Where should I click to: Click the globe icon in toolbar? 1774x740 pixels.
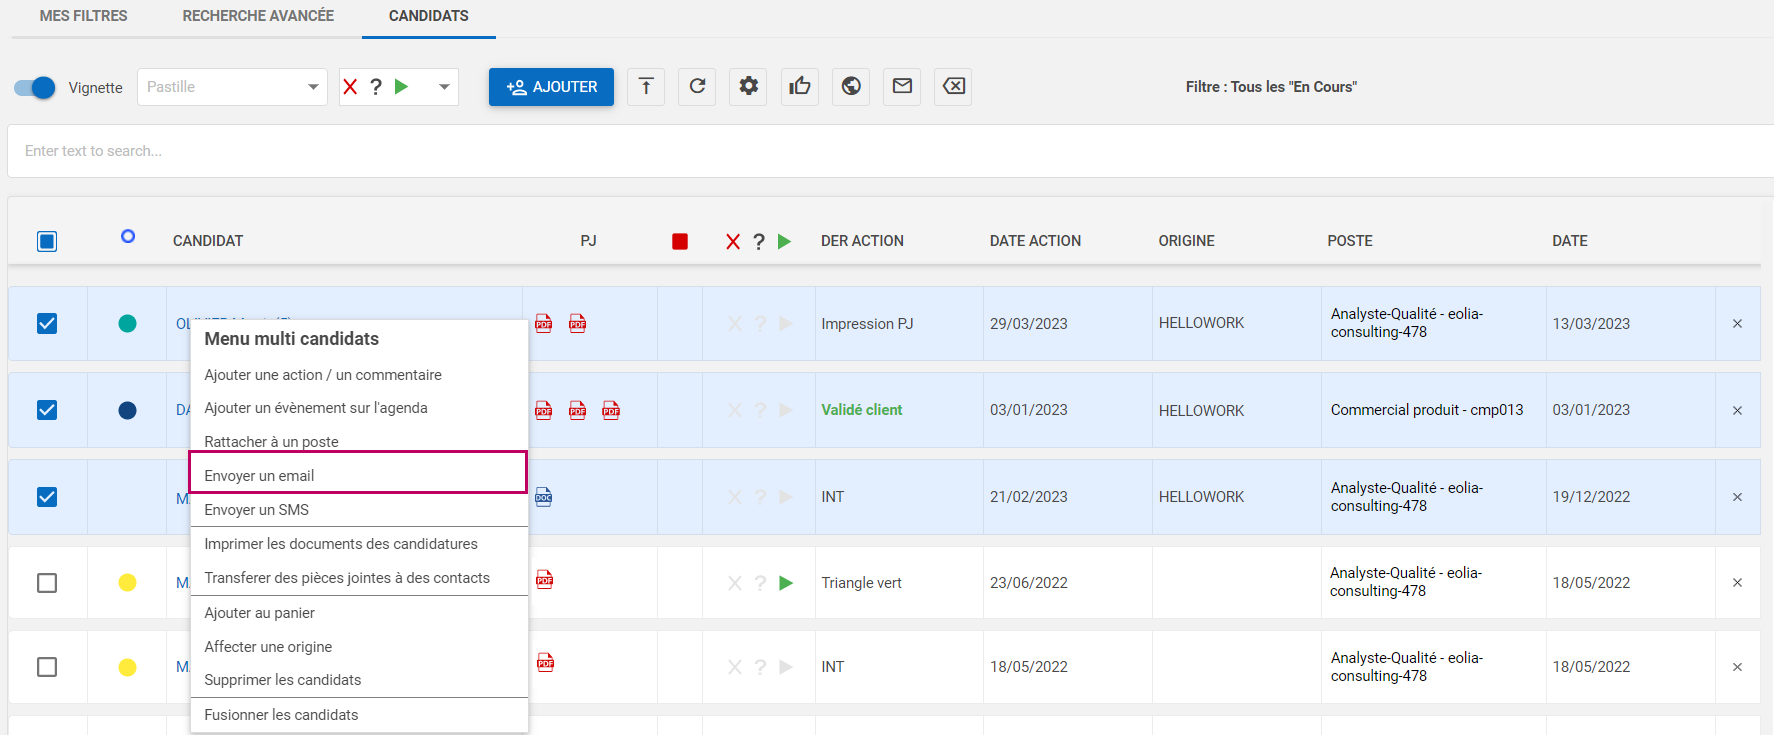pyautogui.click(x=851, y=87)
